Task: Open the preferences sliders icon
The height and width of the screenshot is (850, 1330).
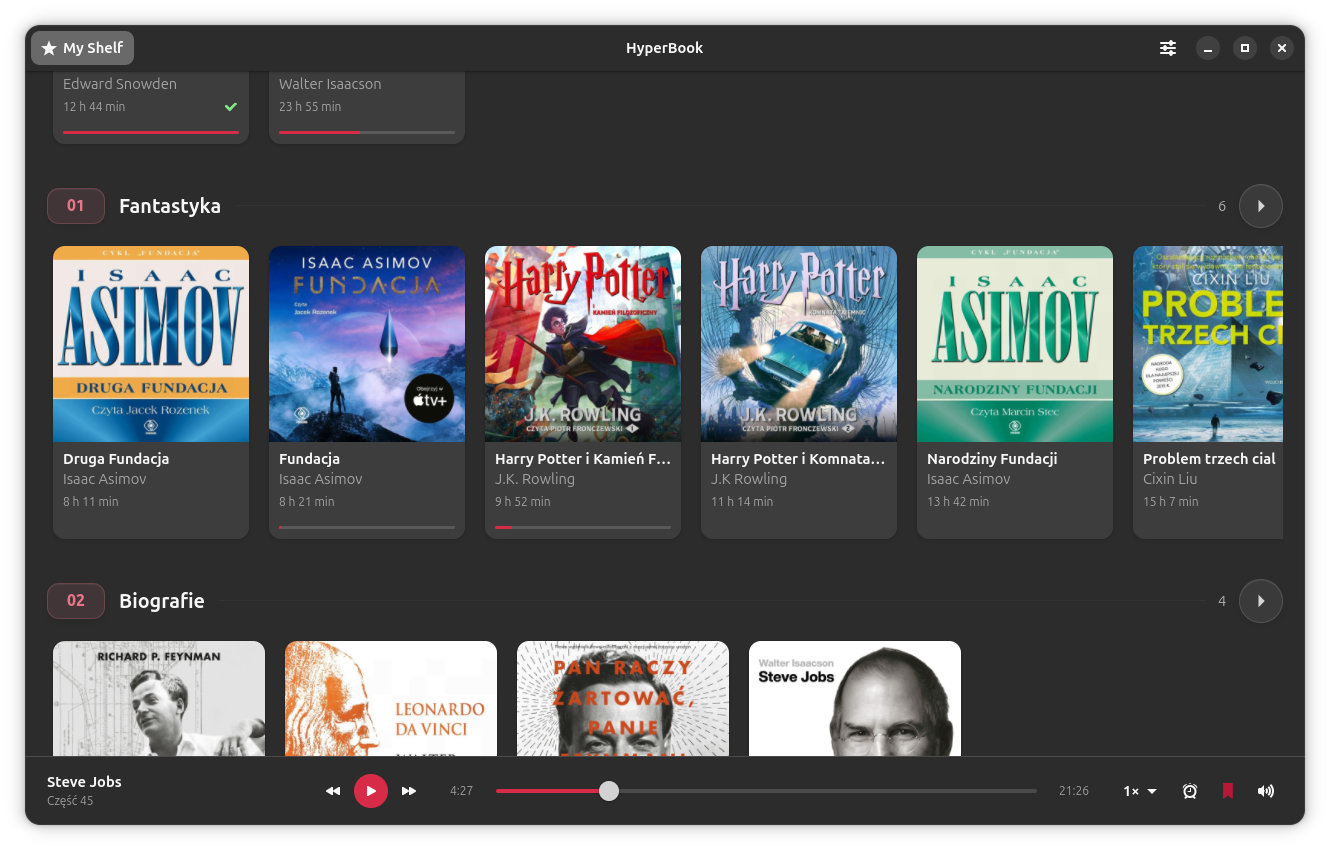Action: click(x=1168, y=48)
